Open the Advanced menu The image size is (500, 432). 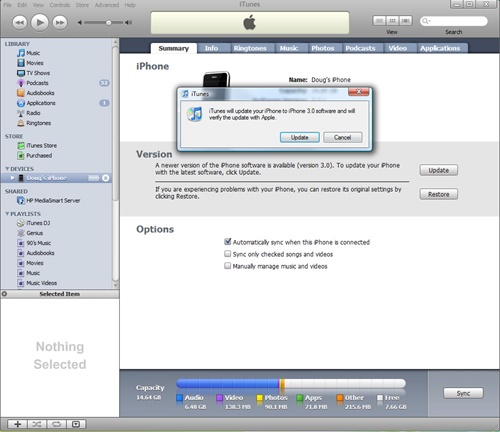pyautogui.click(x=107, y=5)
